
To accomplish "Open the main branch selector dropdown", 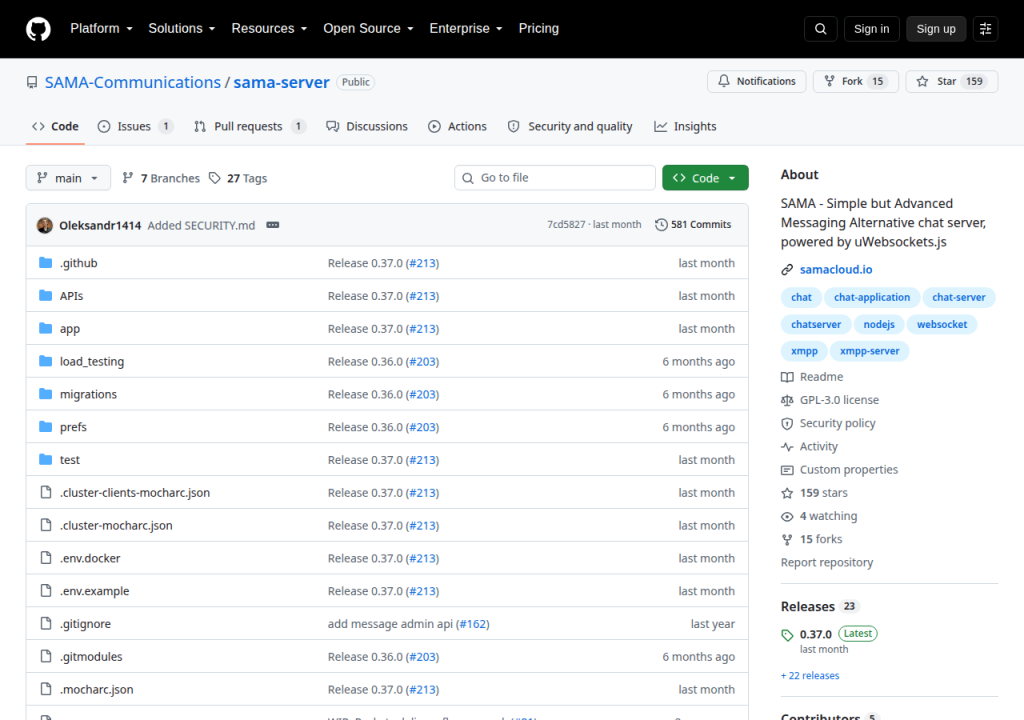I will 68,178.
